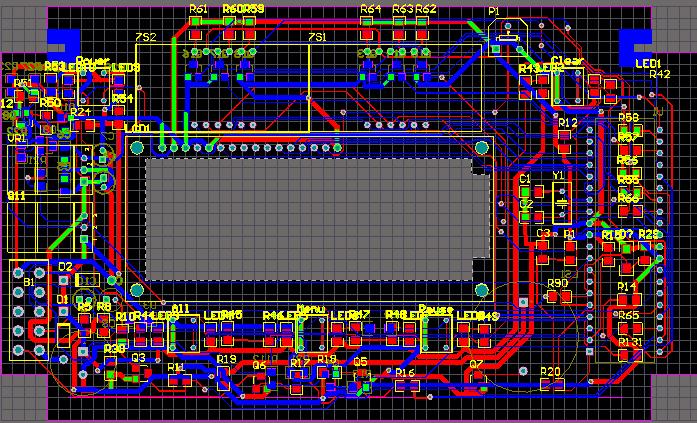Screen dimensions: 697x423
Task: Click the B1 connector designator
Action: tap(28, 282)
